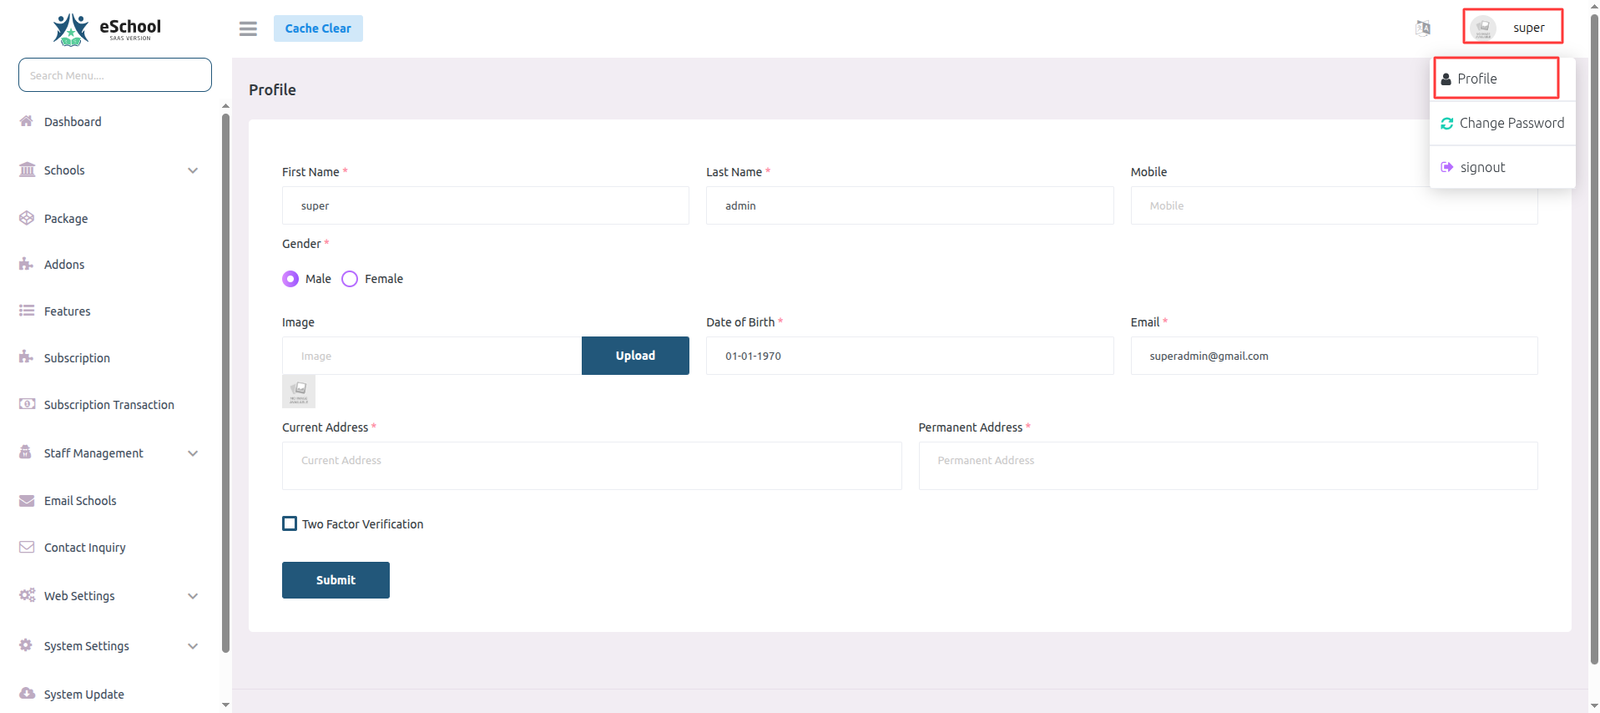
Task: Click the Package cube icon
Action: click(27, 218)
